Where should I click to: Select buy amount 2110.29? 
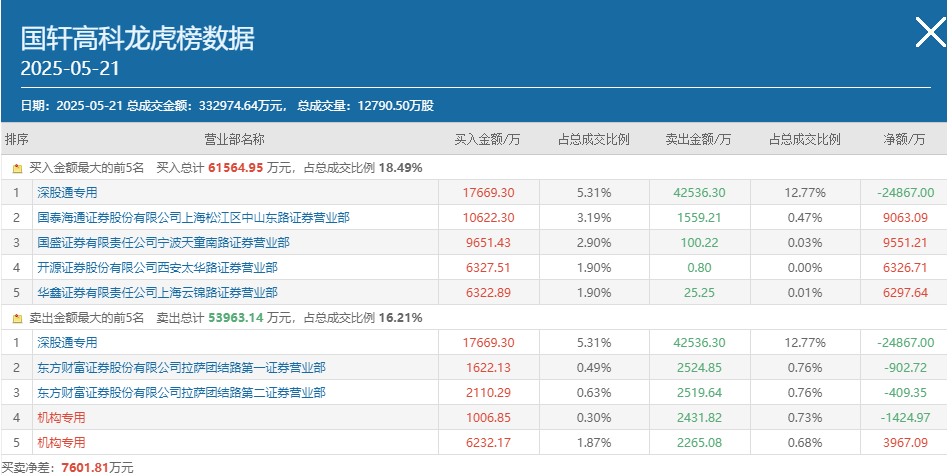click(x=489, y=393)
